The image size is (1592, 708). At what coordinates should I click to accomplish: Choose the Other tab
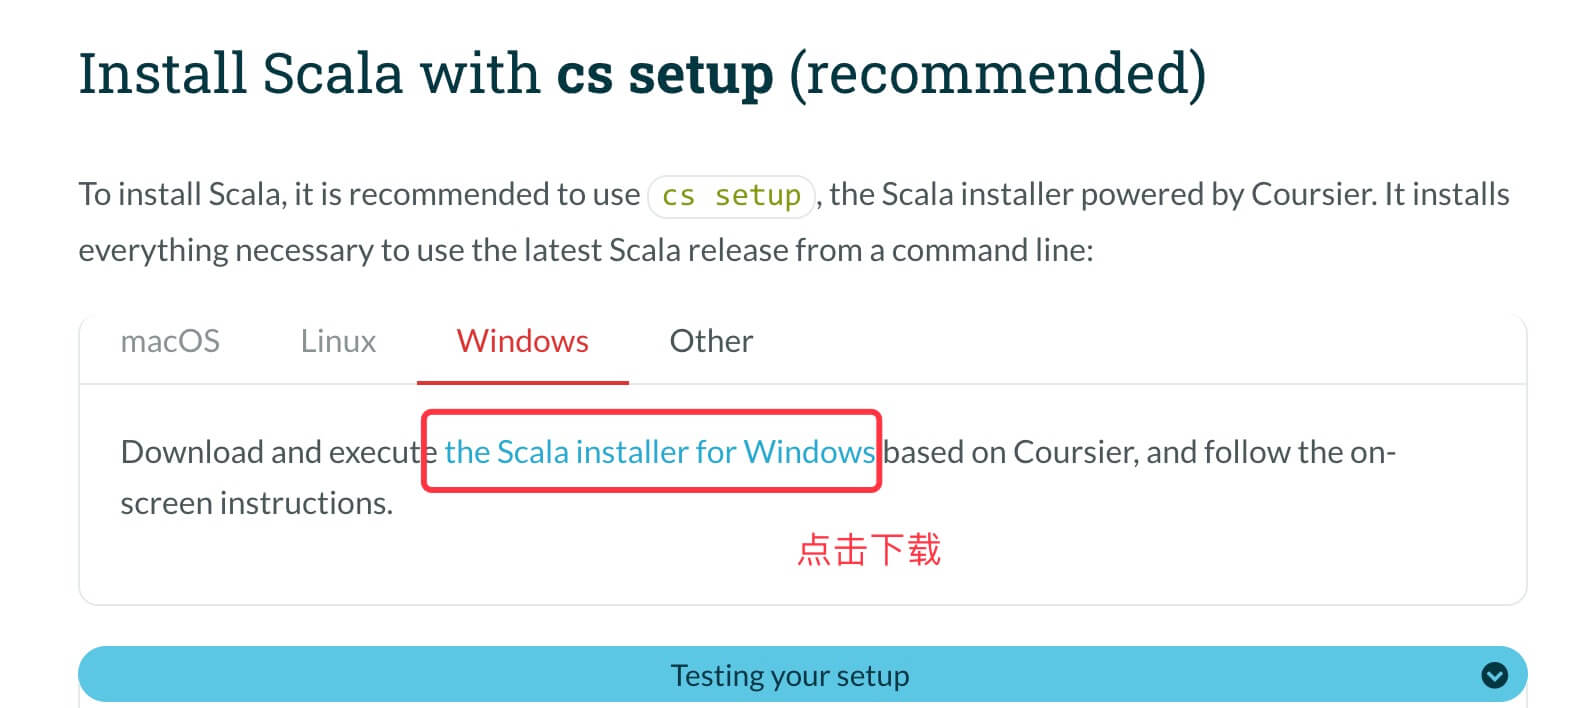pyautogui.click(x=711, y=342)
